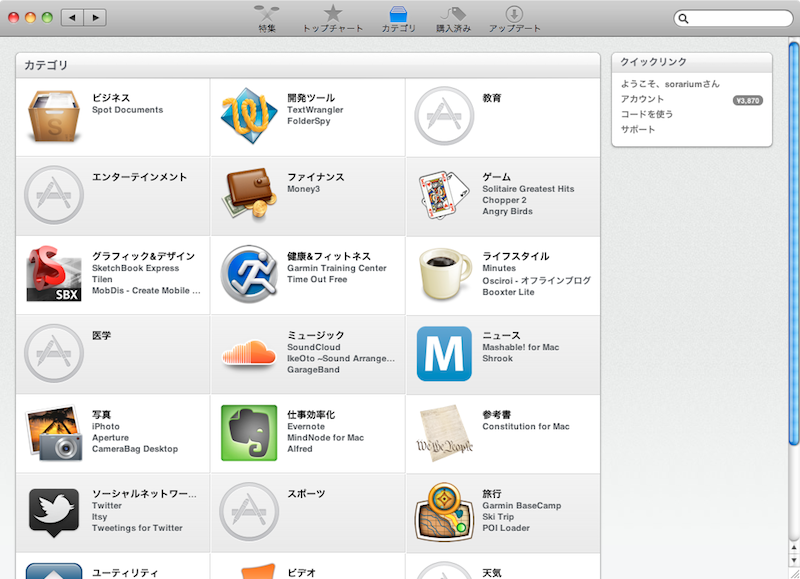Click the 開発ツール TextWrangler icon
The image size is (800, 579).
[x=249, y=115]
